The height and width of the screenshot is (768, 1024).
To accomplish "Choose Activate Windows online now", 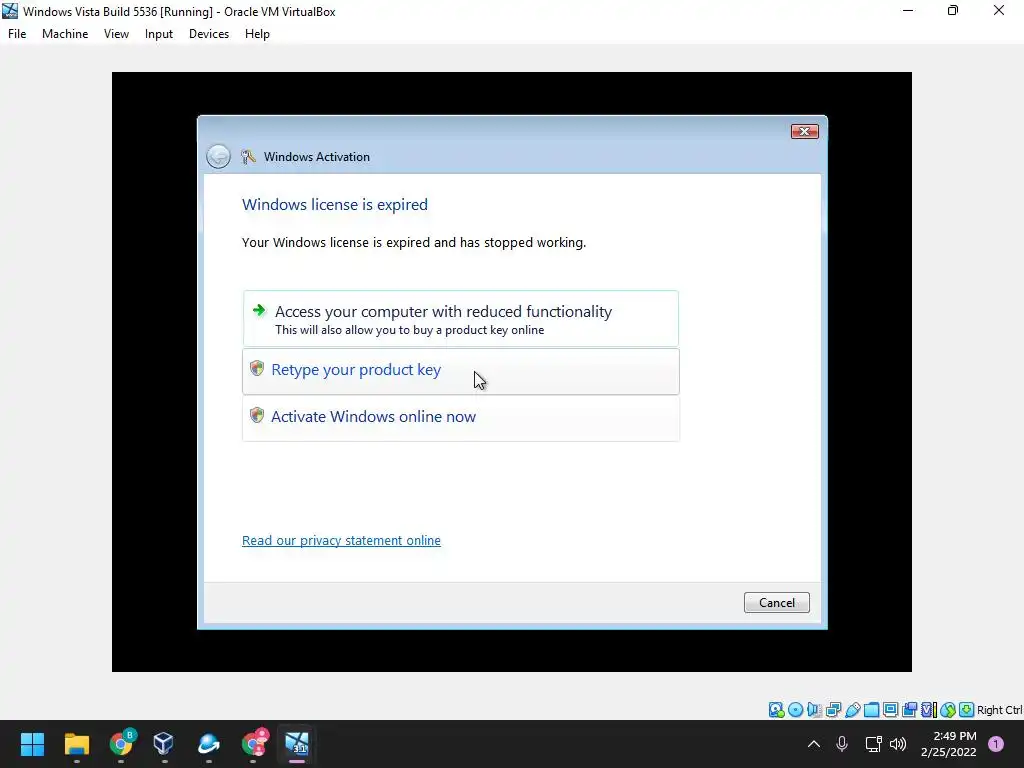I will [x=460, y=418].
